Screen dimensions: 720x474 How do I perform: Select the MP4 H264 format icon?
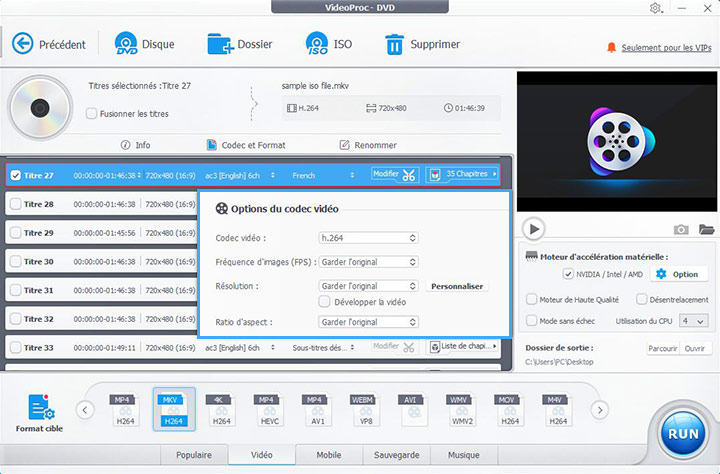point(125,409)
